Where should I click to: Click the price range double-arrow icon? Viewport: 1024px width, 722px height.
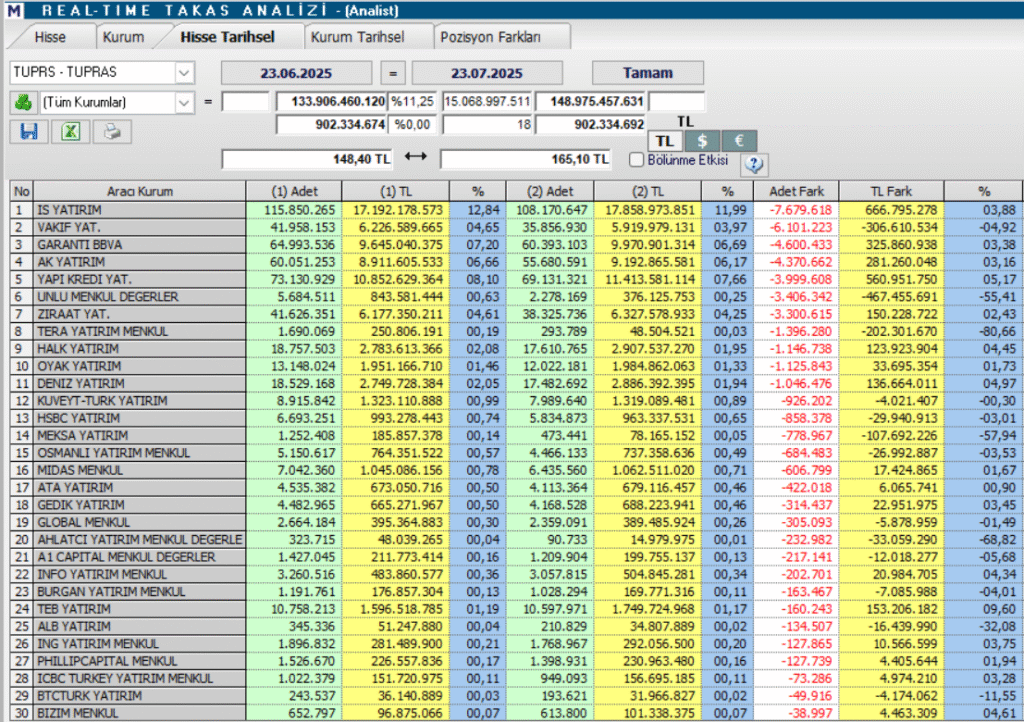tap(415, 157)
